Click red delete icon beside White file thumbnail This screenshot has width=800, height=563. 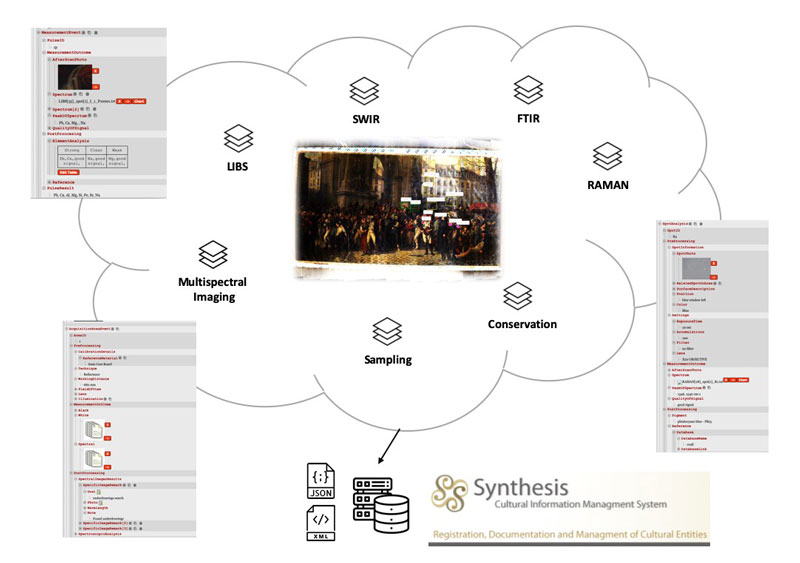[x=108, y=425]
